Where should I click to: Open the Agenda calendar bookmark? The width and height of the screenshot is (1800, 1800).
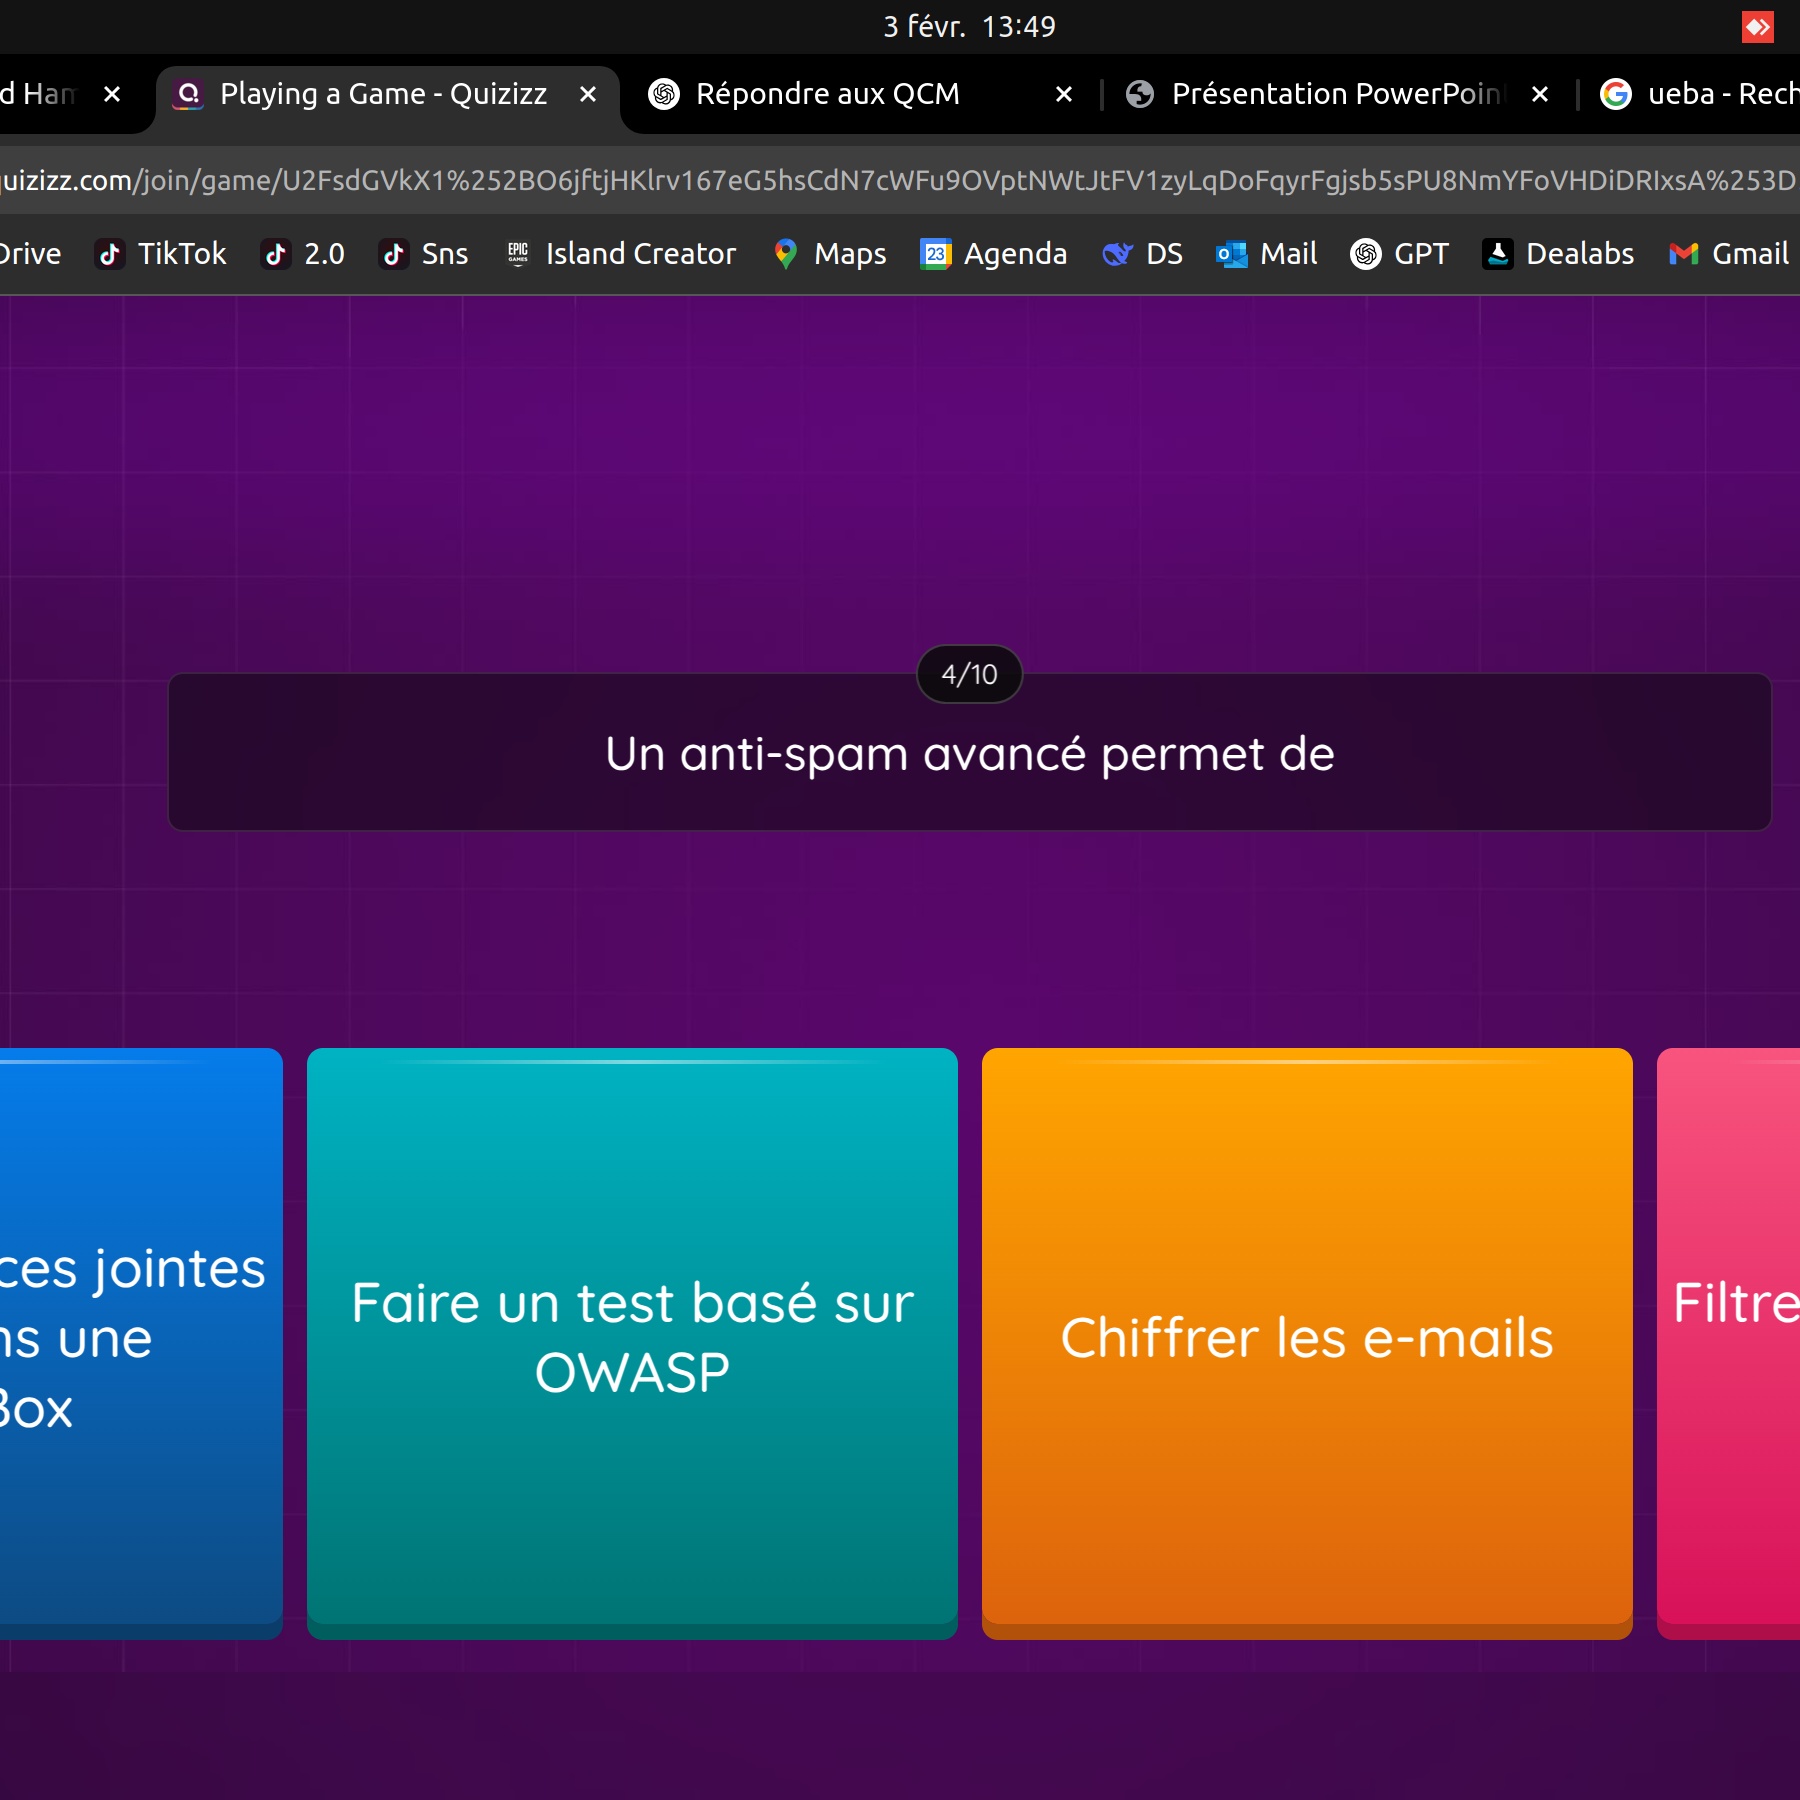pyautogui.click(x=993, y=254)
